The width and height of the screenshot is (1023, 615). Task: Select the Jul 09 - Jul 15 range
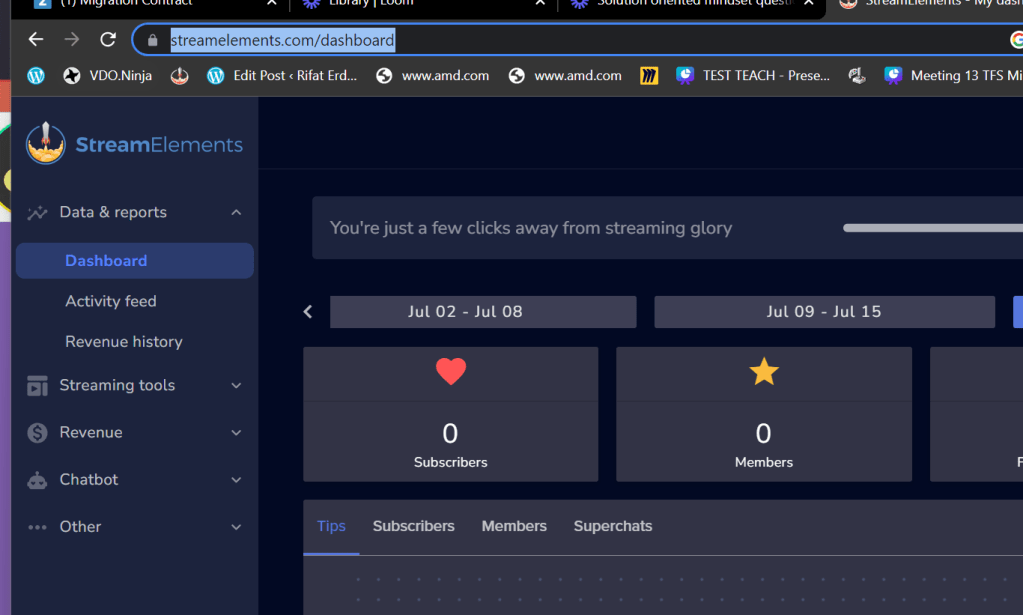coord(824,312)
